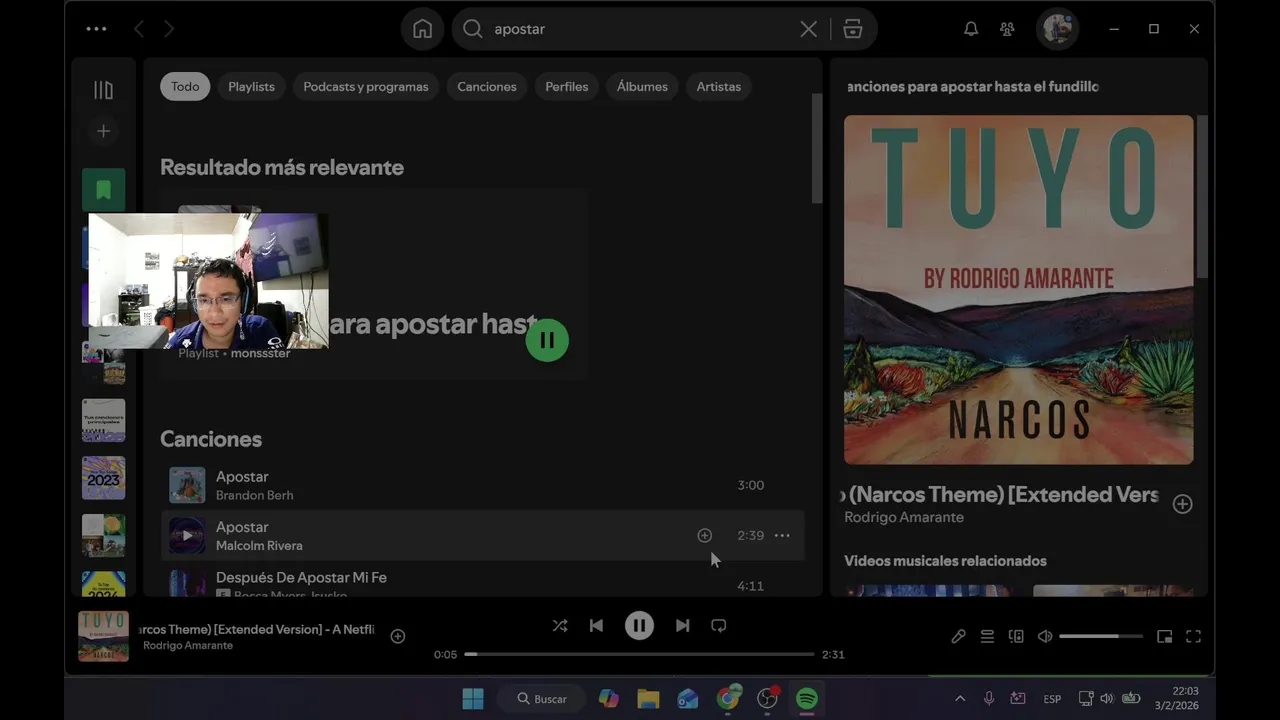The height and width of the screenshot is (720, 1280).
Task: Add the current track from the bottom bar
Action: click(397, 636)
